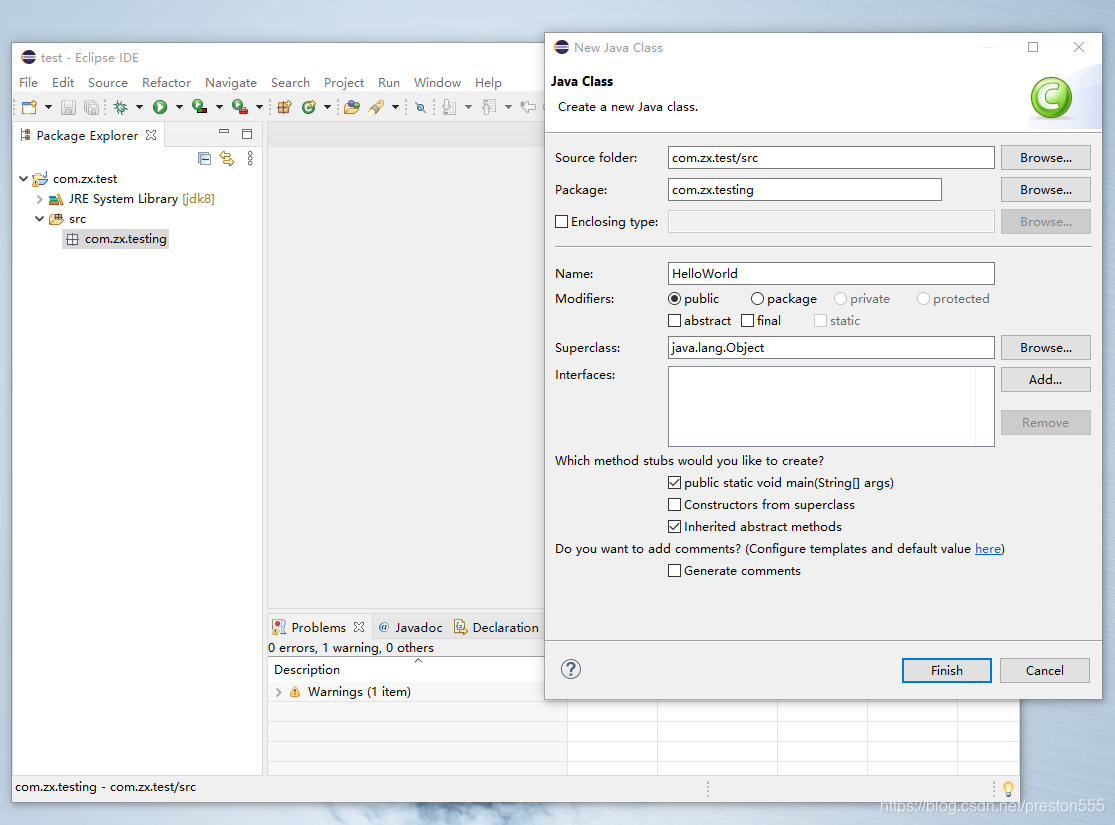Click the Open Type icon

(352, 107)
